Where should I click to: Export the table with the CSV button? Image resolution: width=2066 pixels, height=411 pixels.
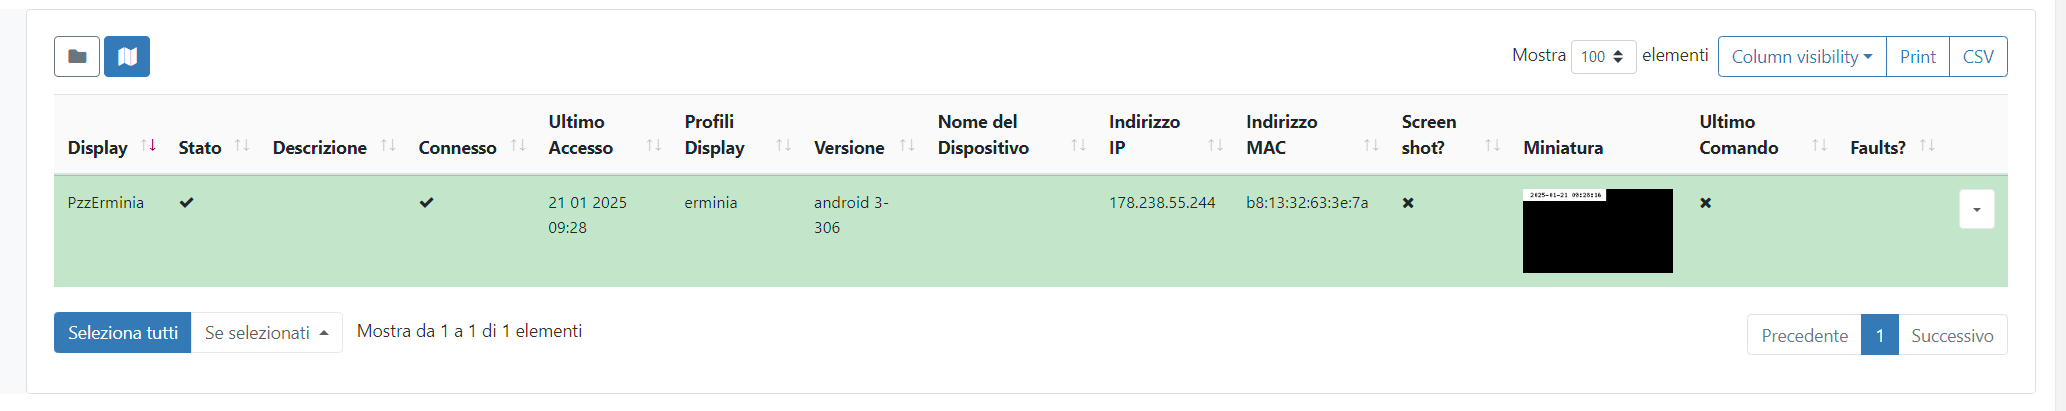pos(1978,57)
